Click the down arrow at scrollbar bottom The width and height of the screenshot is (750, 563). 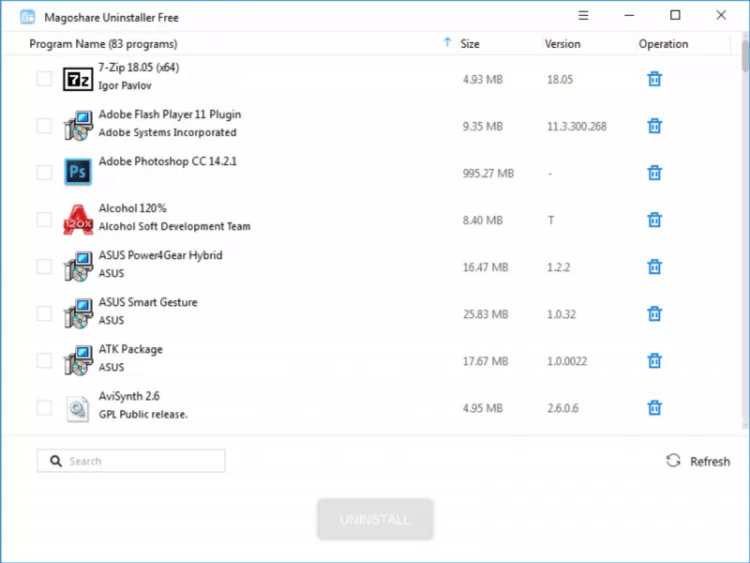coord(745,425)
